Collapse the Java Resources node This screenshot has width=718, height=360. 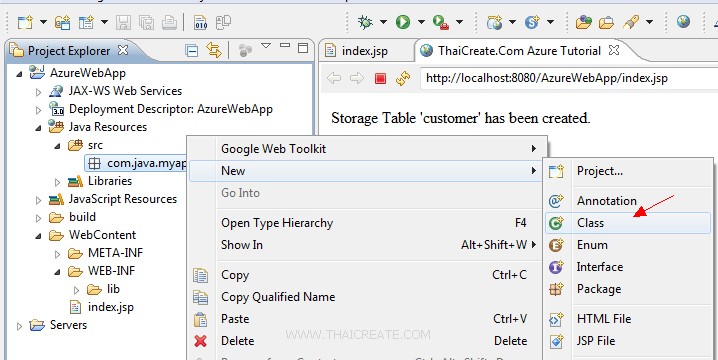(38, 128)
